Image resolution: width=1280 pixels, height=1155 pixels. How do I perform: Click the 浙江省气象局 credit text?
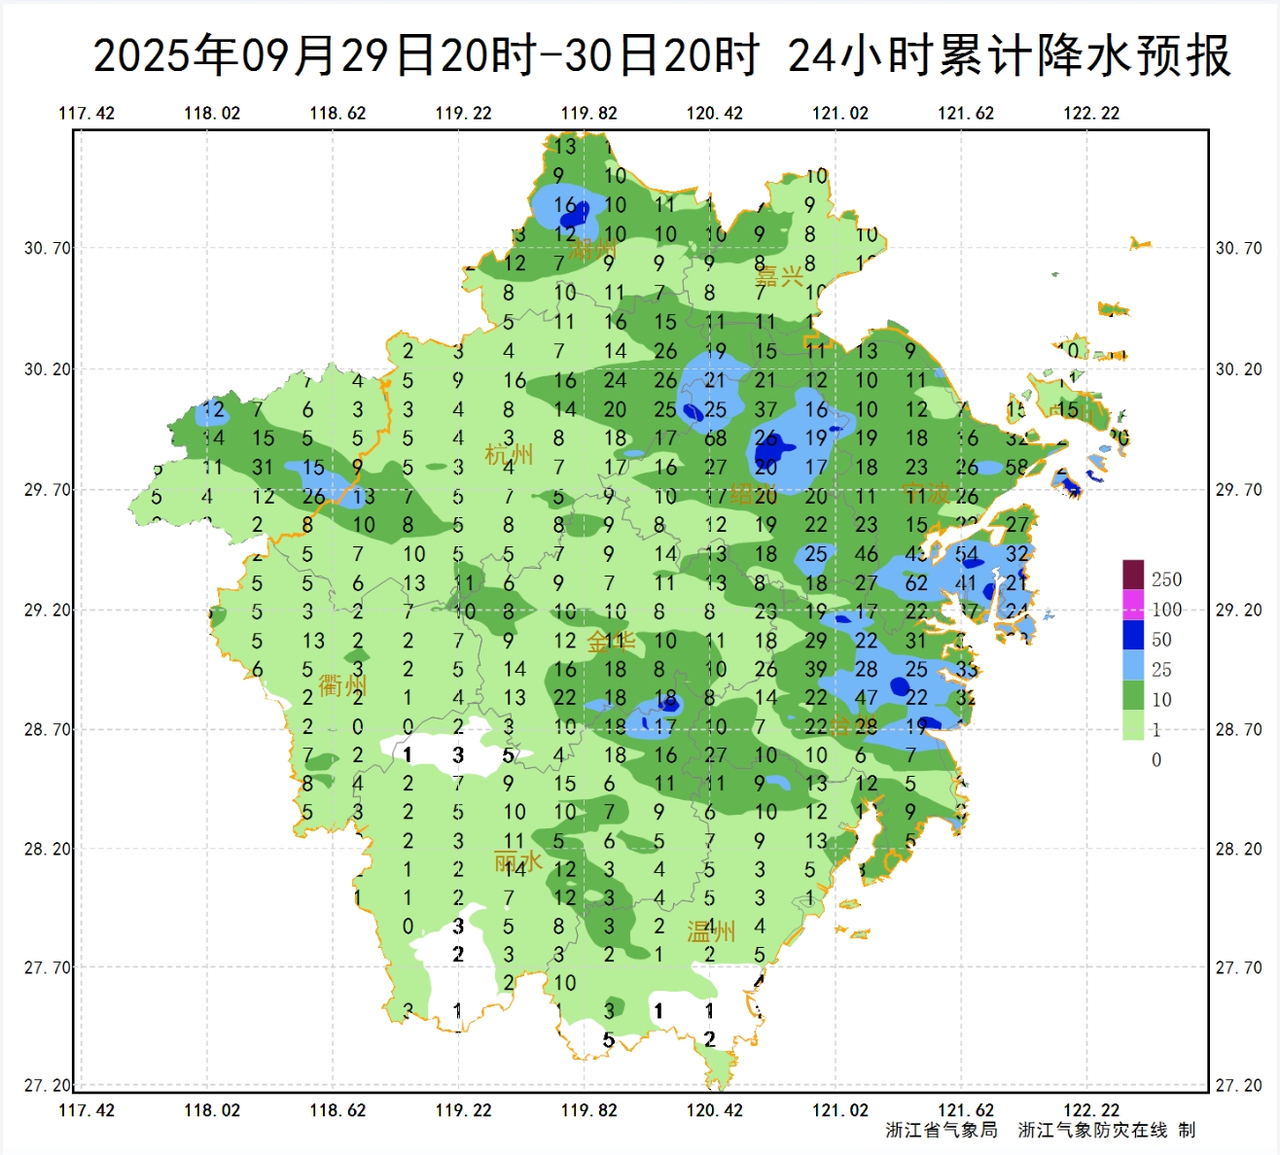click(x=941, y=1130)
